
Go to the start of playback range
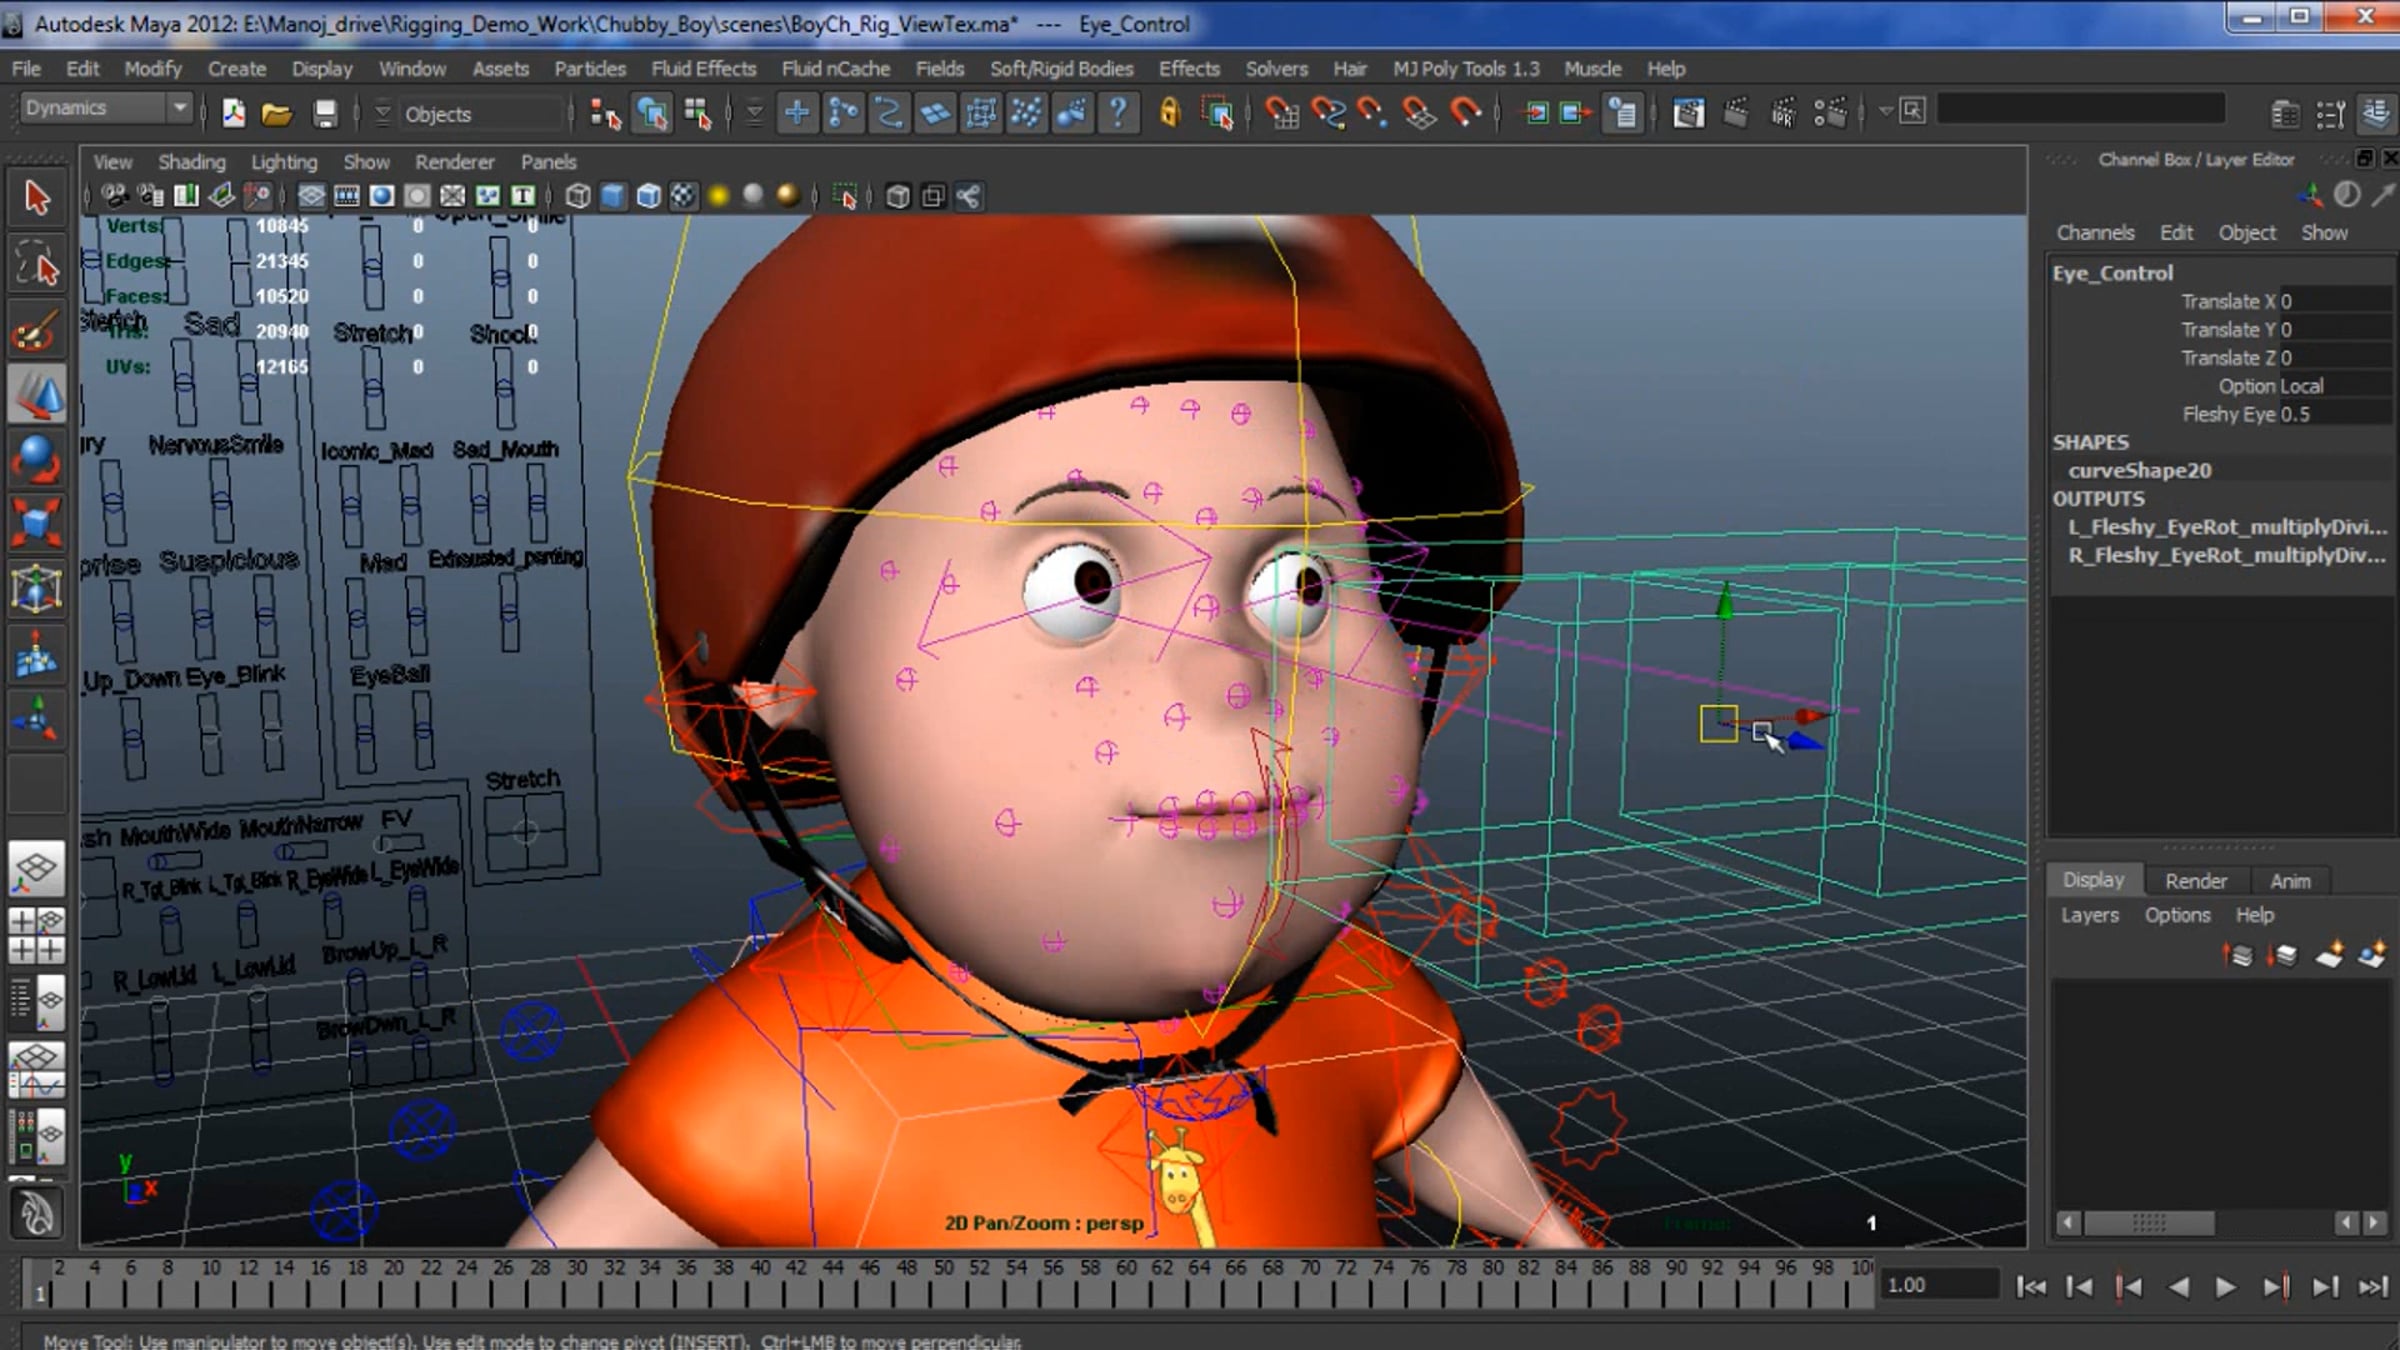point(2030,1287)
